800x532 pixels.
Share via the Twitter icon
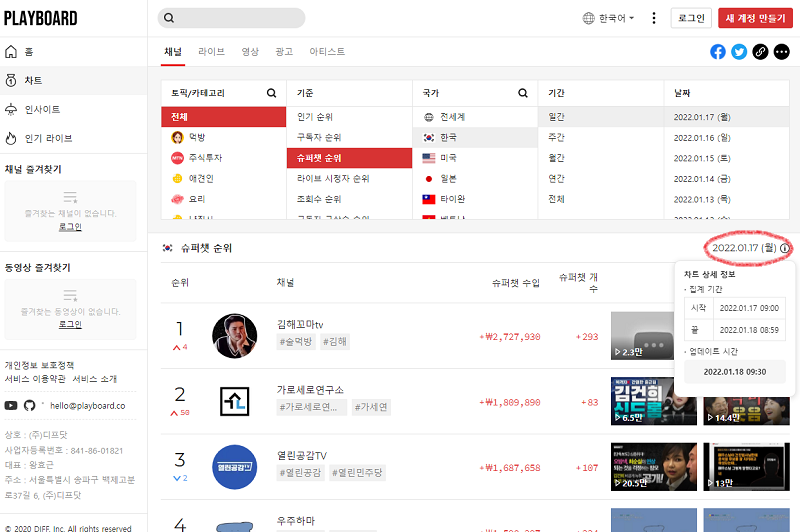[x=739, y=52]
